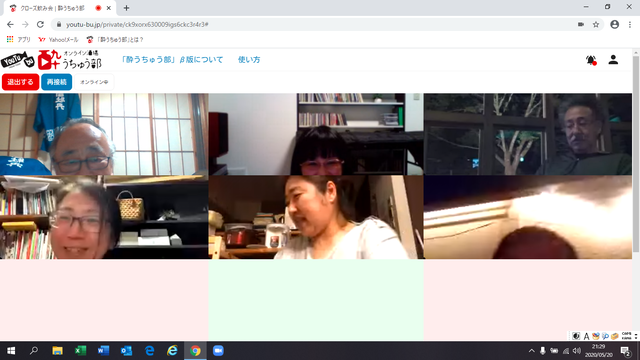Open the Action Center notifications icon
The image size is (640, 360).
pyautogui.click(x=626, y=351)
